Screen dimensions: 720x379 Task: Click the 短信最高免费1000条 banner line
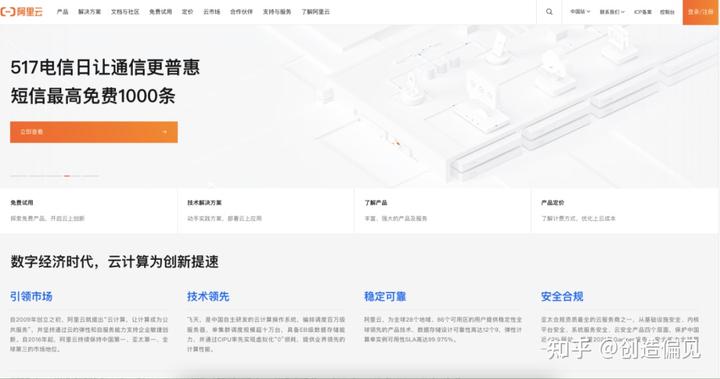click(x=93, y=96)
